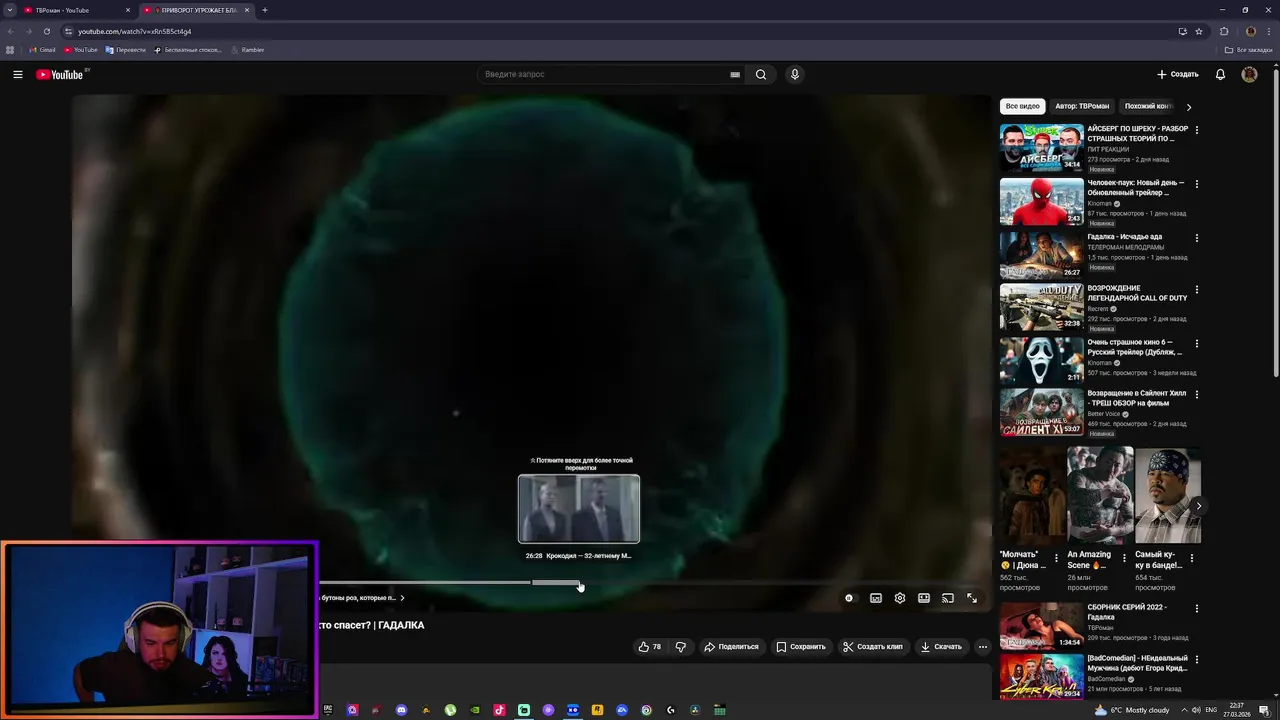Click the Создать button in header
1280x720 pixels.
pyautogui.click(x=1178, y=74)
